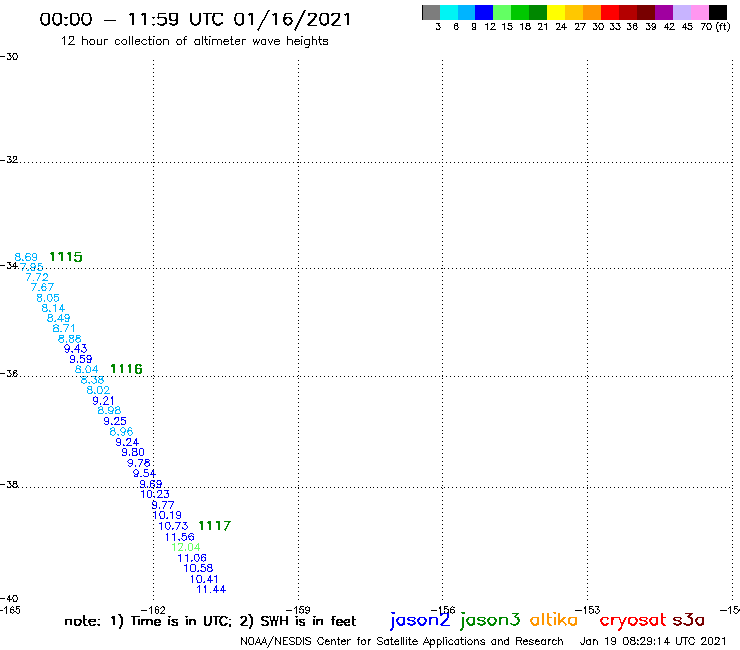This screenshot has width=740, height=650.
Task: Click the 70 (ft) legend label
Action: click(715, 26)
